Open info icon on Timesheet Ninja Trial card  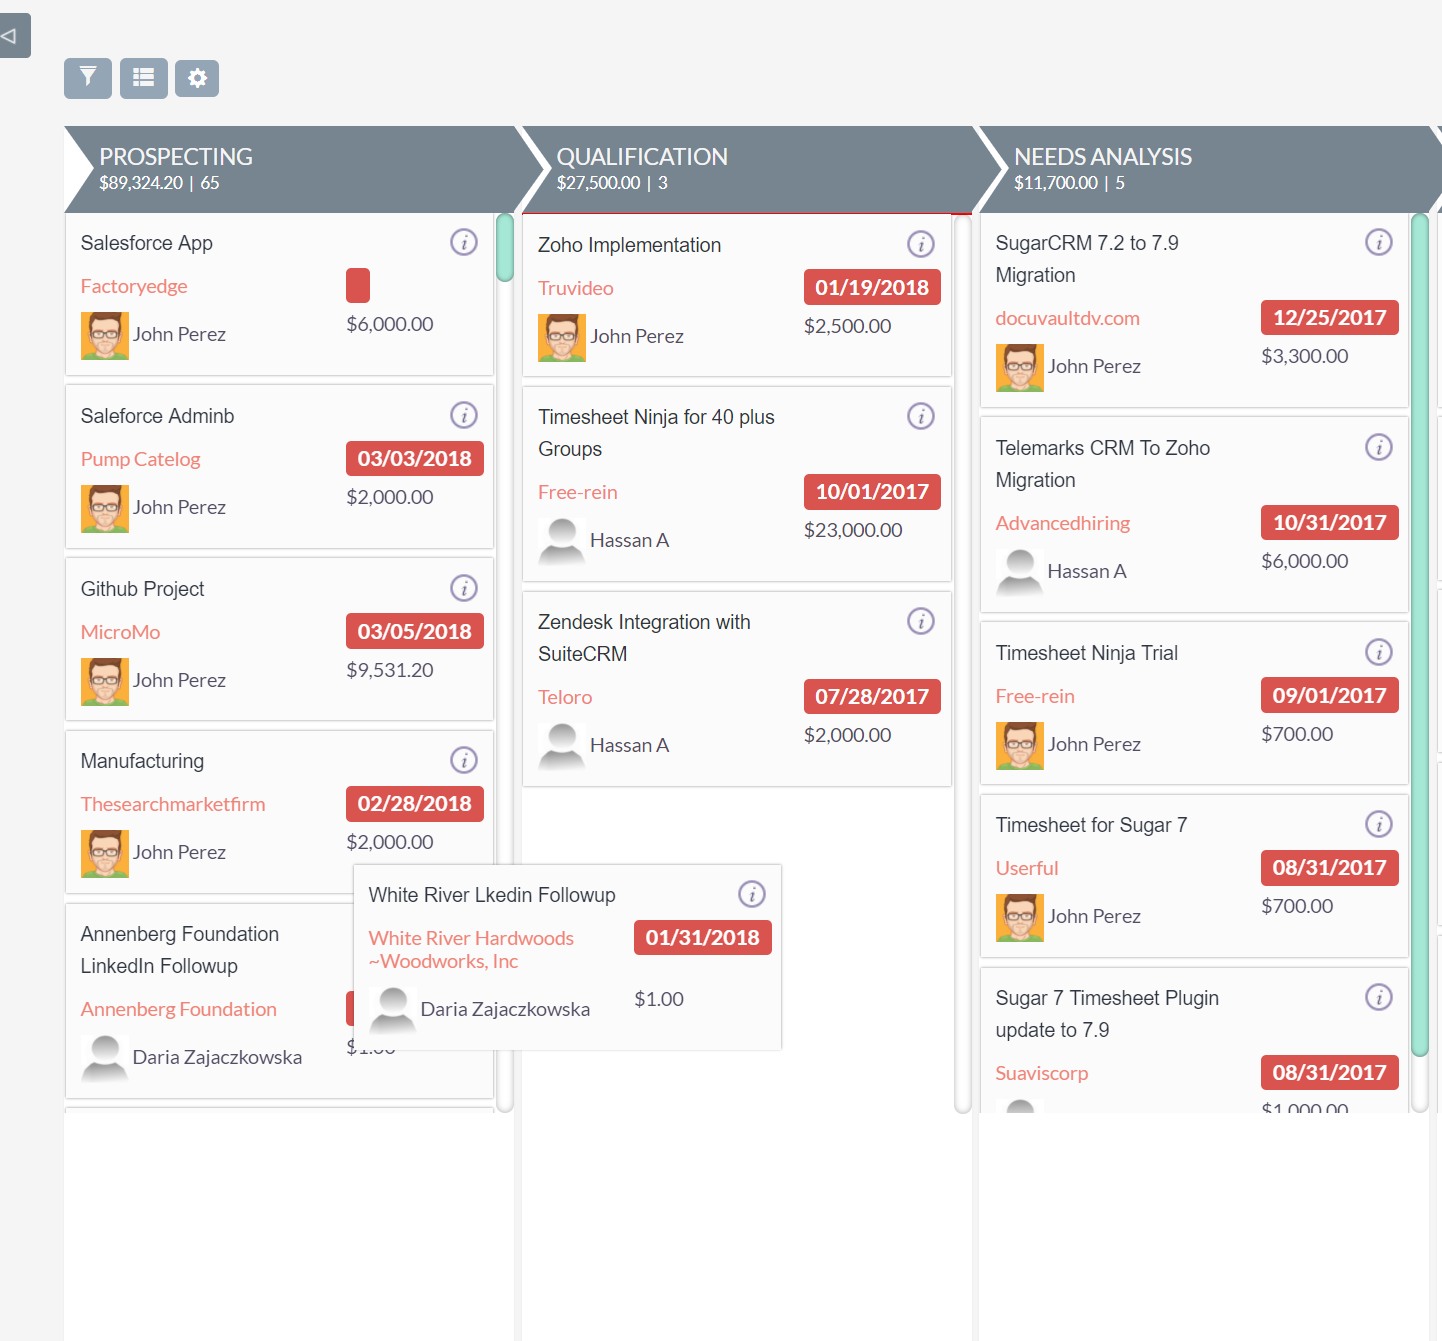(1379, 652)
